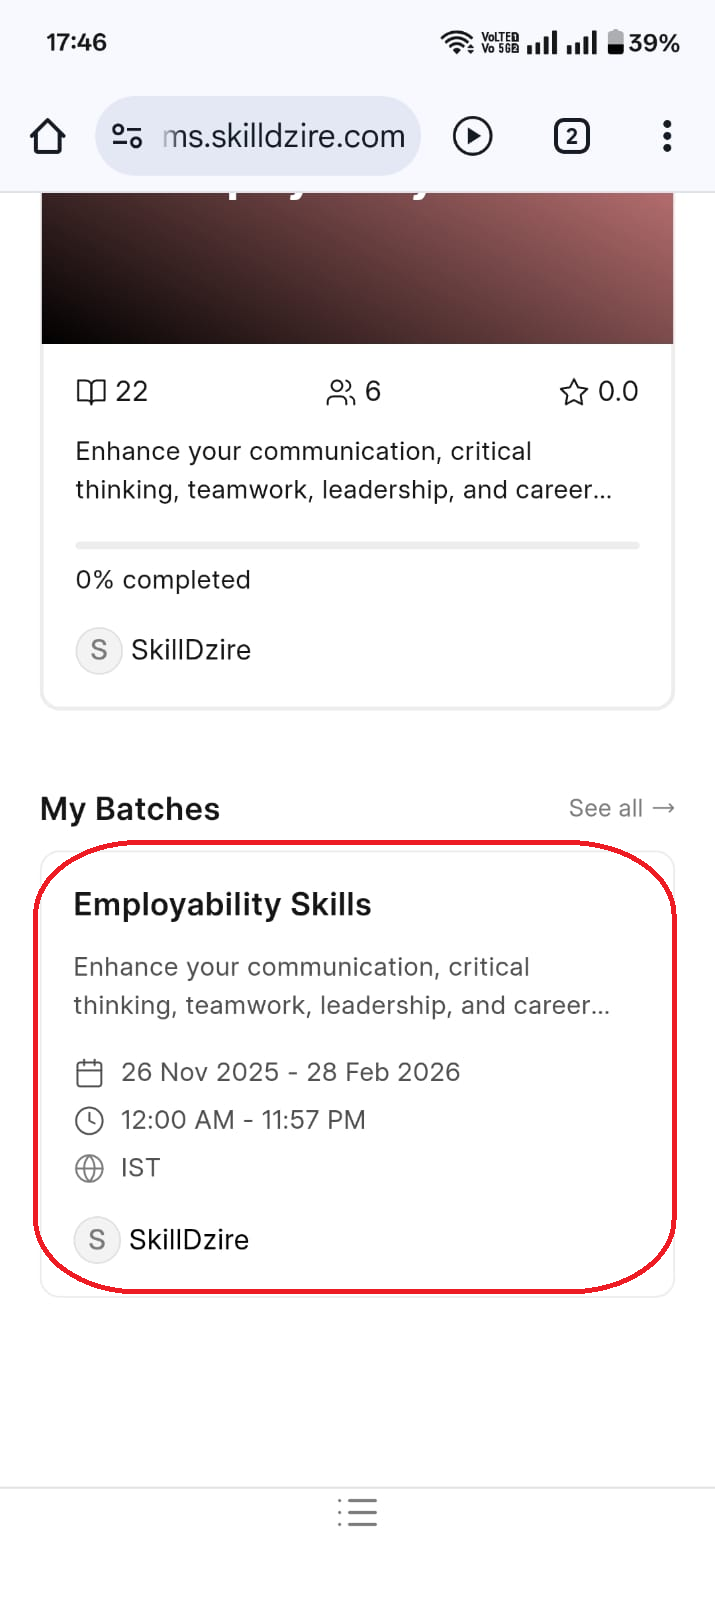Tap the browser home icon
Image resolution: width=715 pixels, height=1600 pixels.
click(47, 136)
